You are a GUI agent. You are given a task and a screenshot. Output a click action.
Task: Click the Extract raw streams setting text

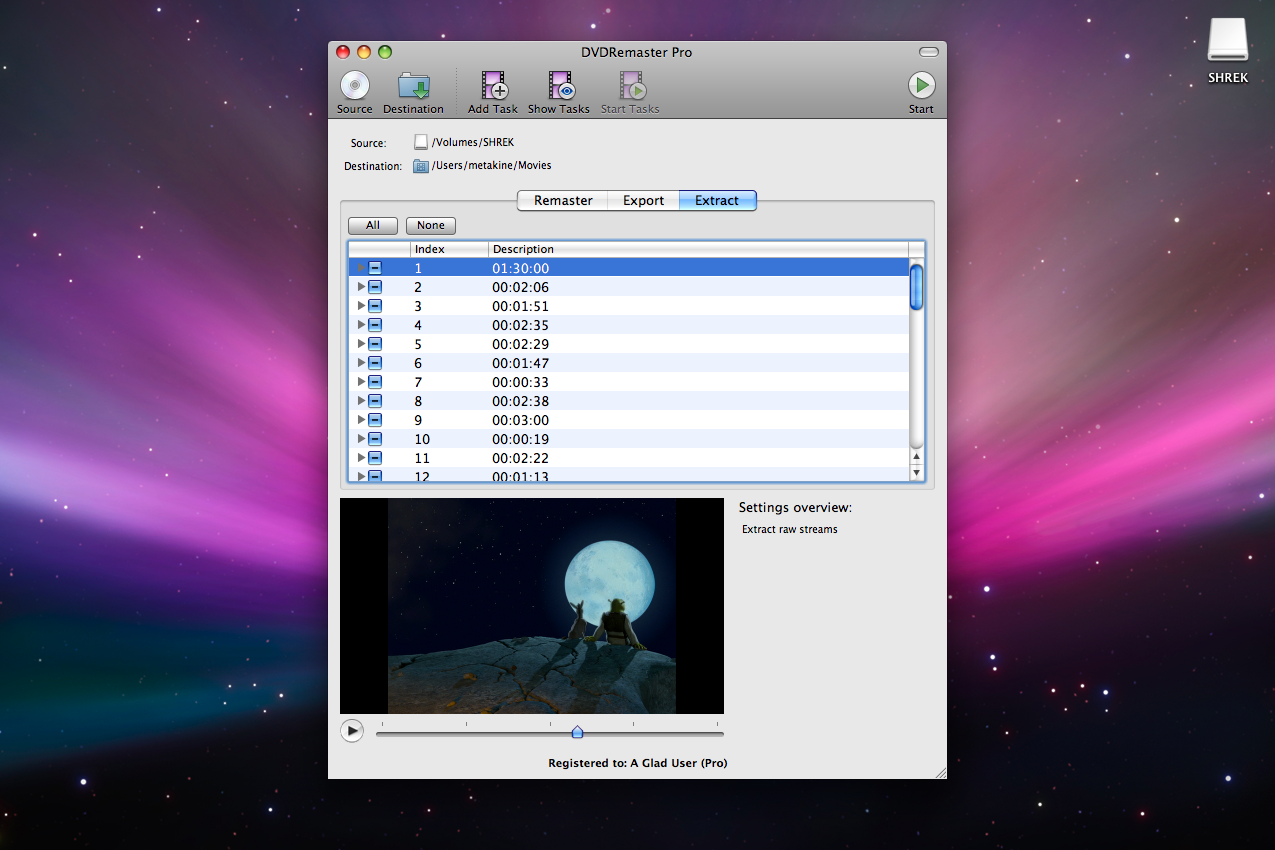tap(790, 529)
